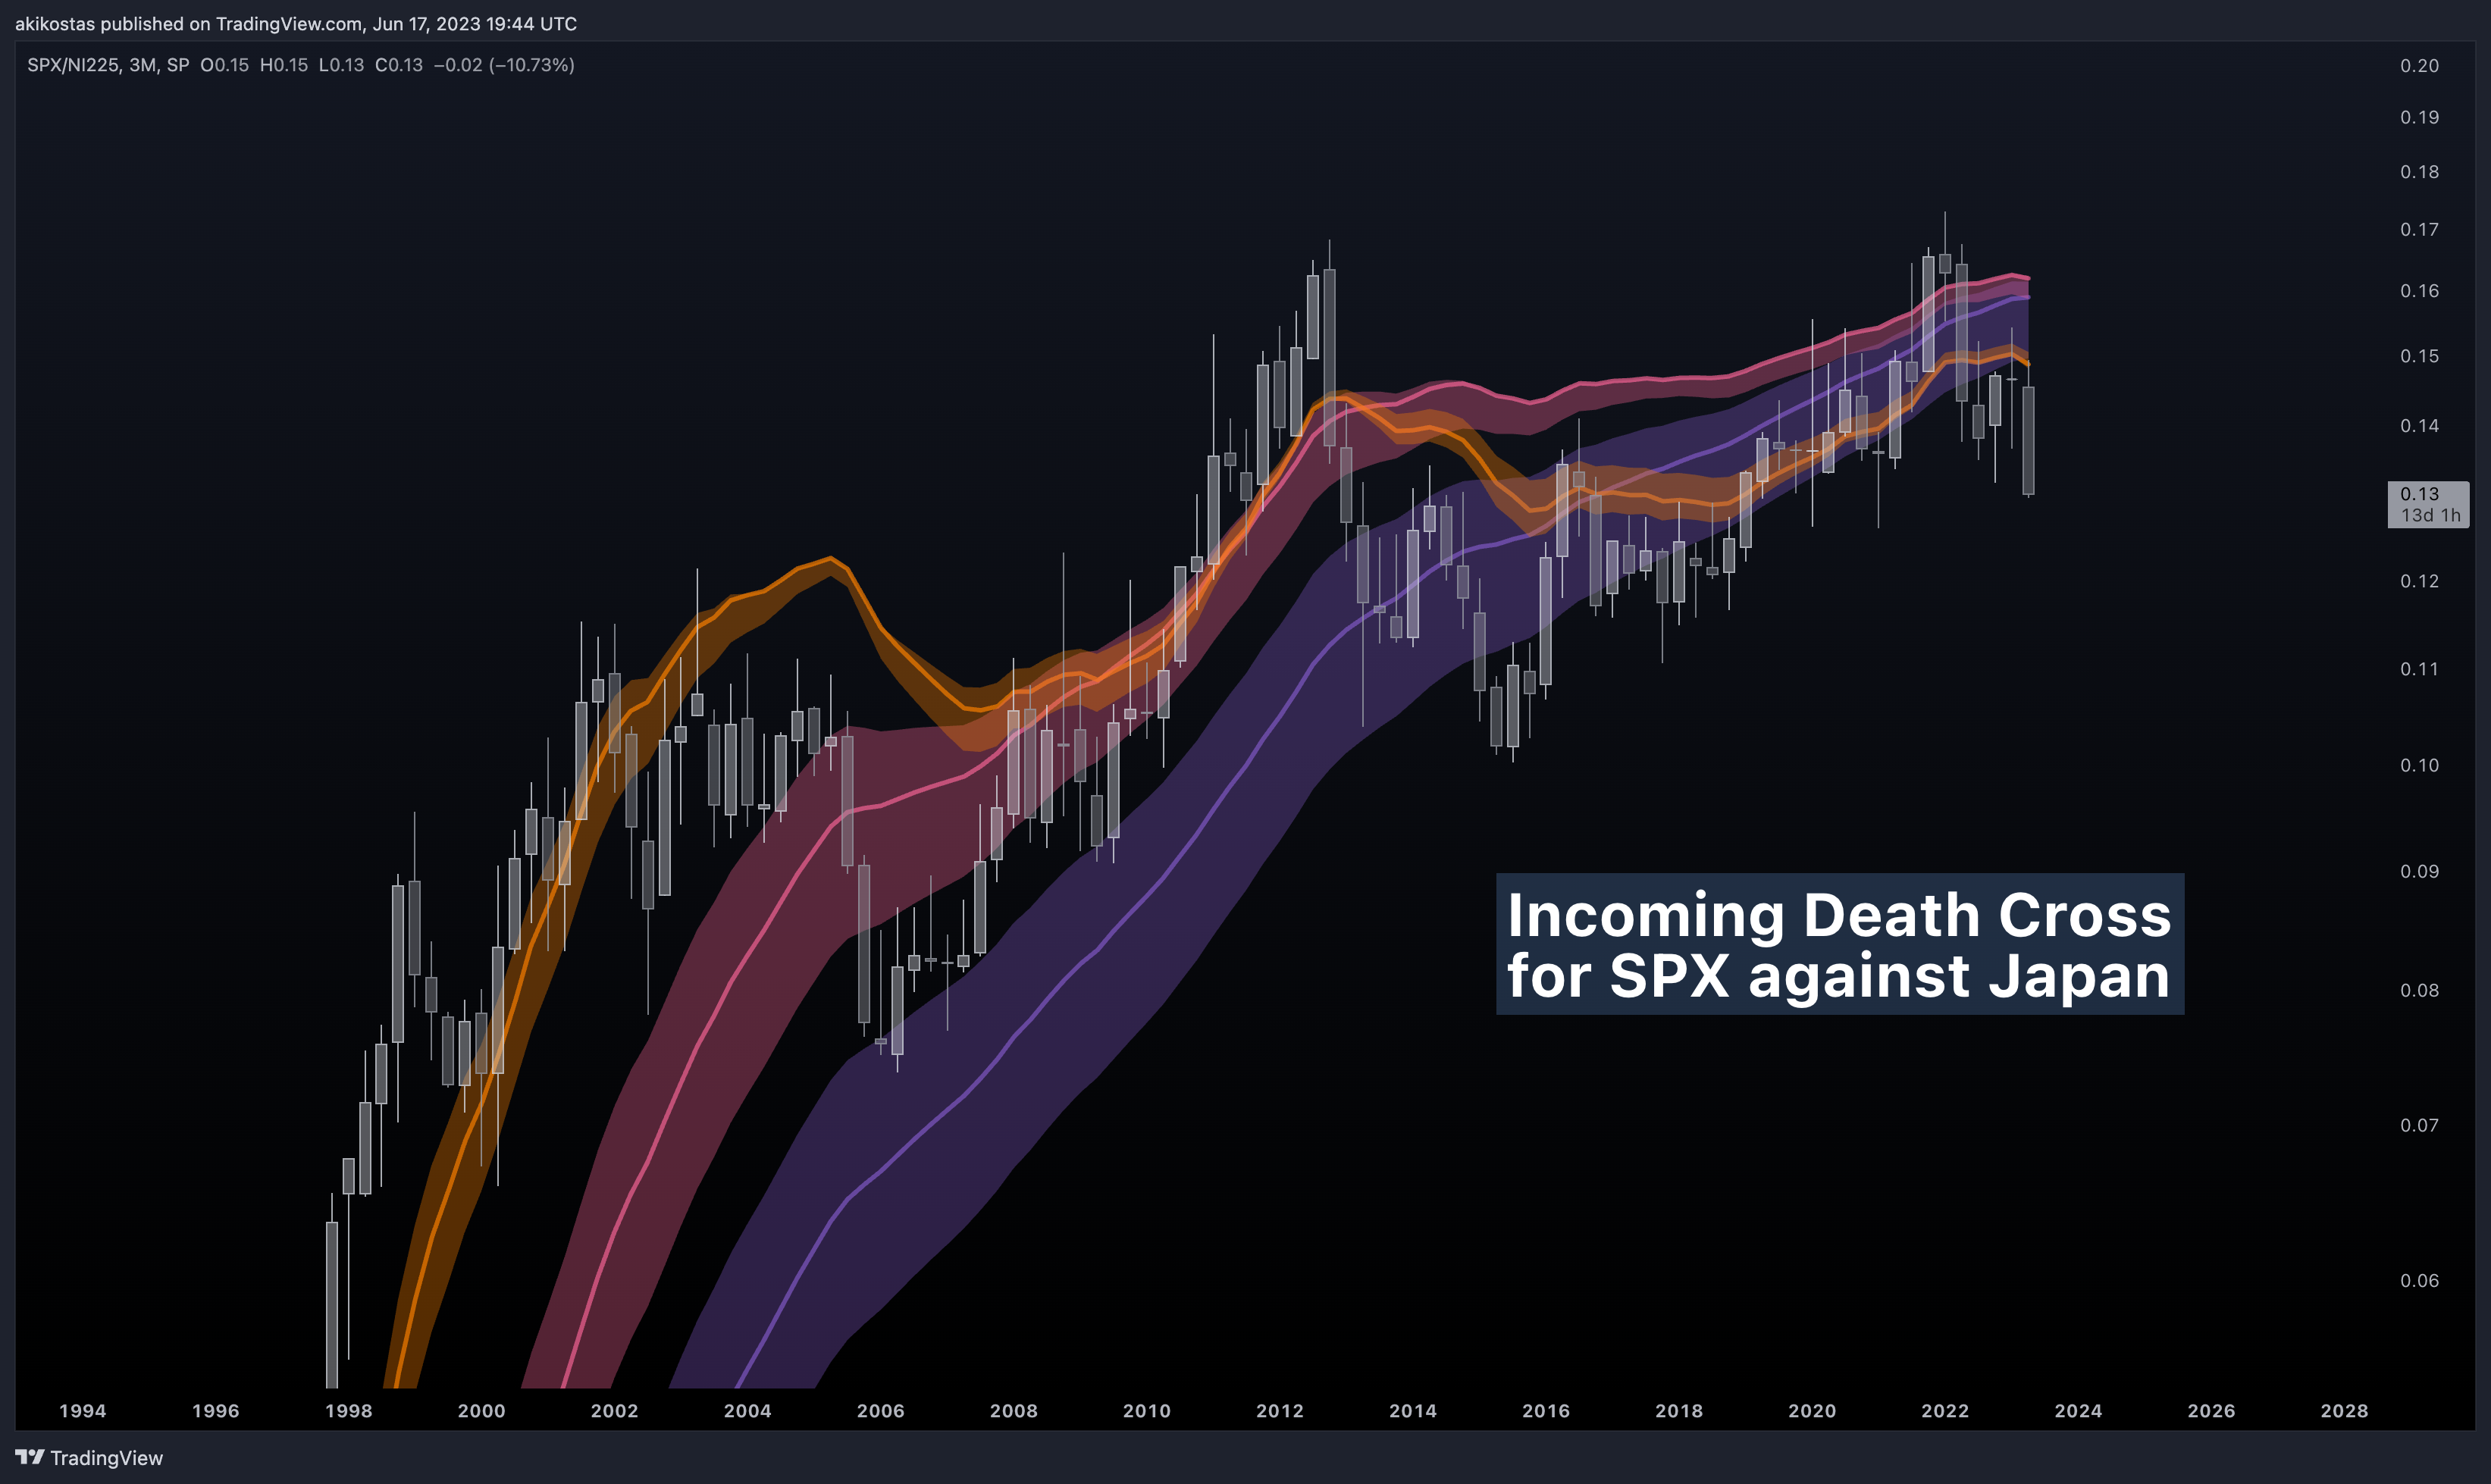Click the 0.17 price axis label

2419,230
